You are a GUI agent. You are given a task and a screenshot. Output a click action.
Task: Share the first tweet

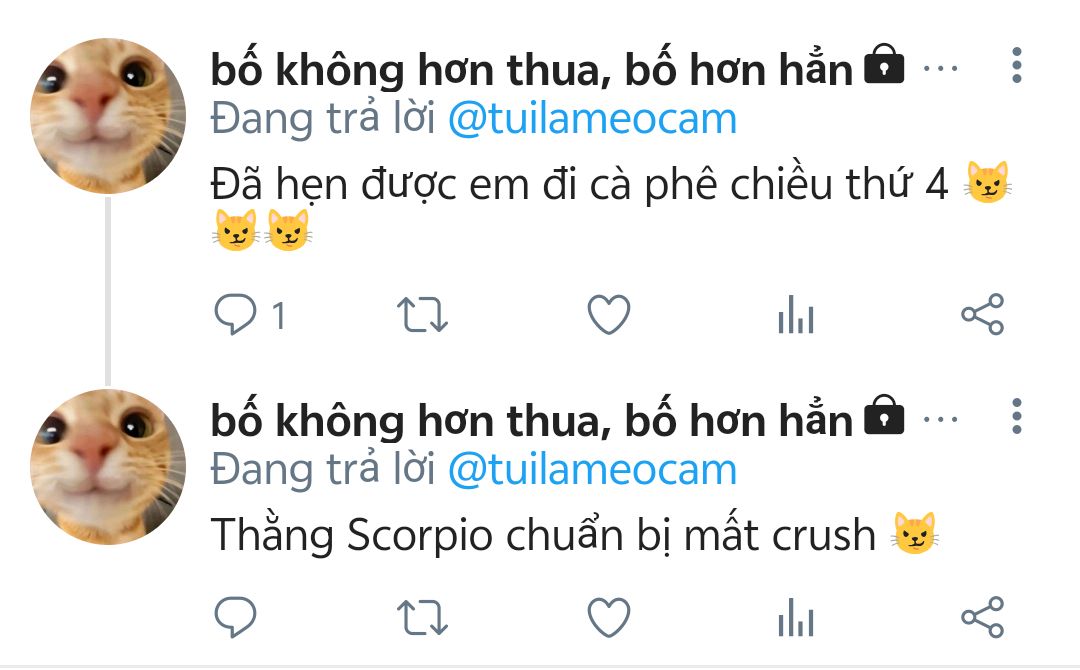(x=983, y=315)
